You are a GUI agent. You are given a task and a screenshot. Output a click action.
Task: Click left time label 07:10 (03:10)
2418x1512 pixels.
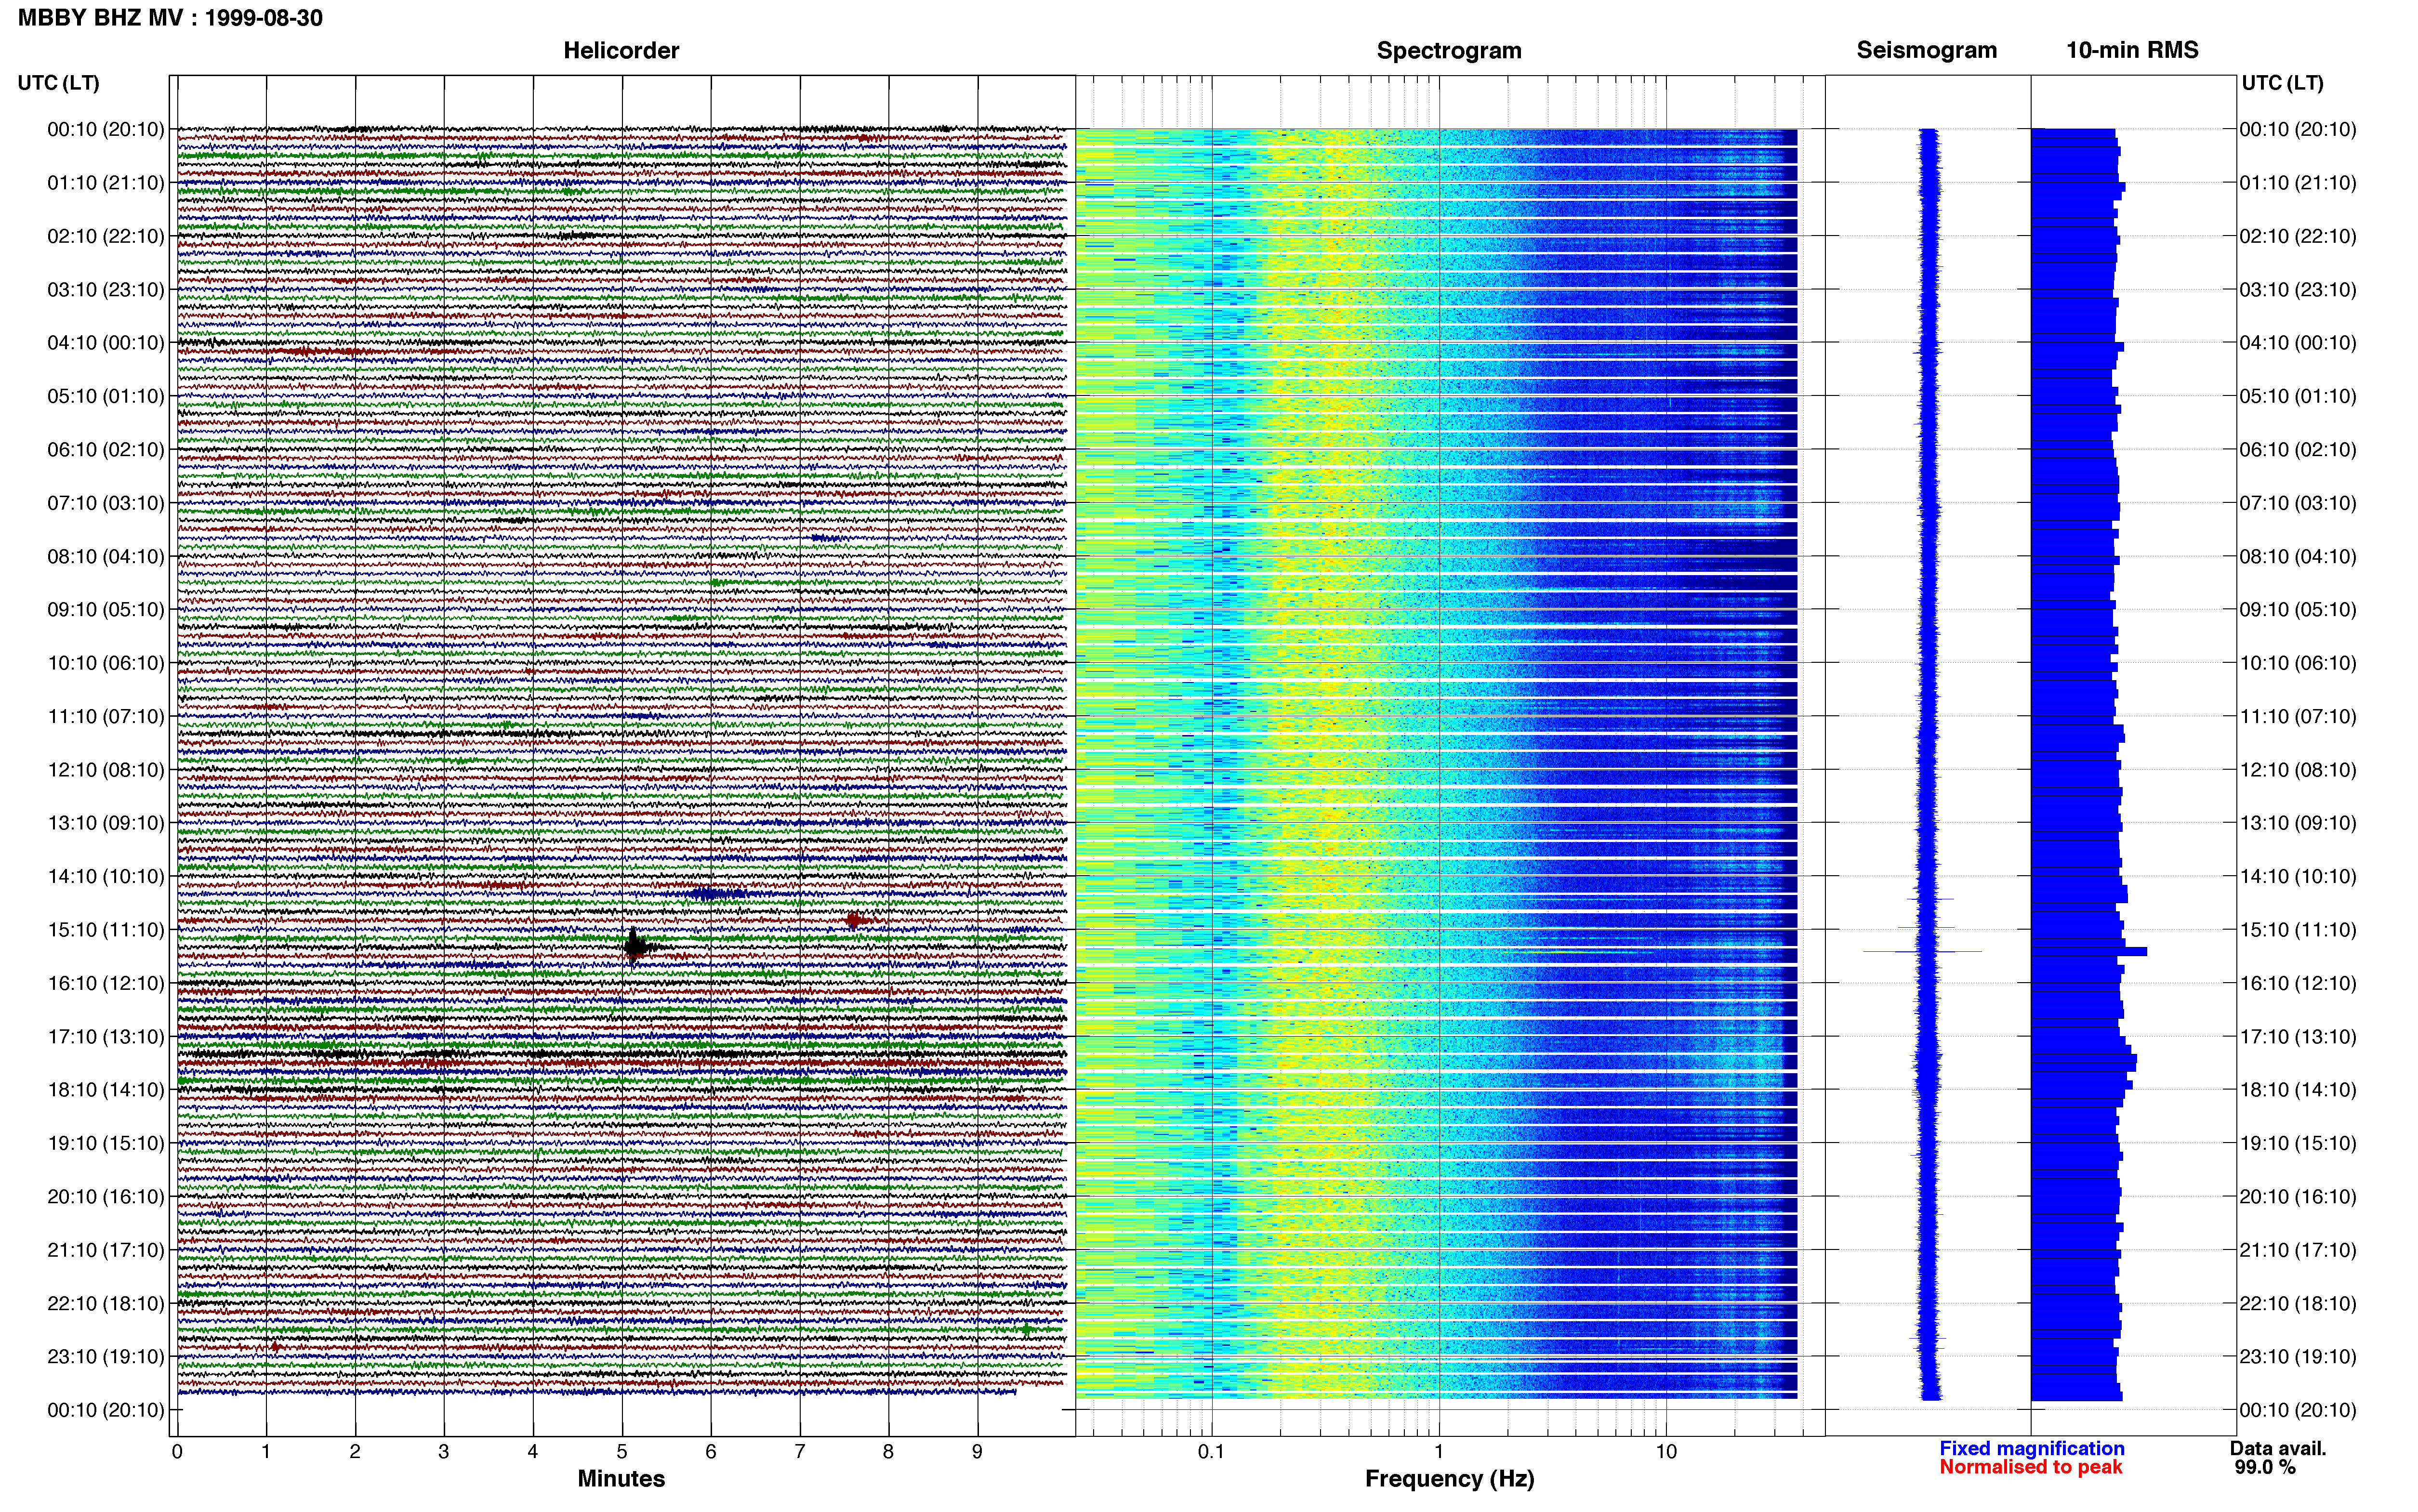tap(106, 502)
